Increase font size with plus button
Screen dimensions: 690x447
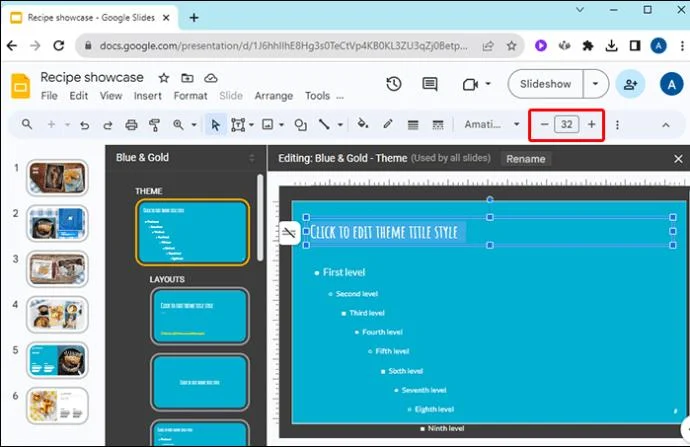tap(591, 125)
